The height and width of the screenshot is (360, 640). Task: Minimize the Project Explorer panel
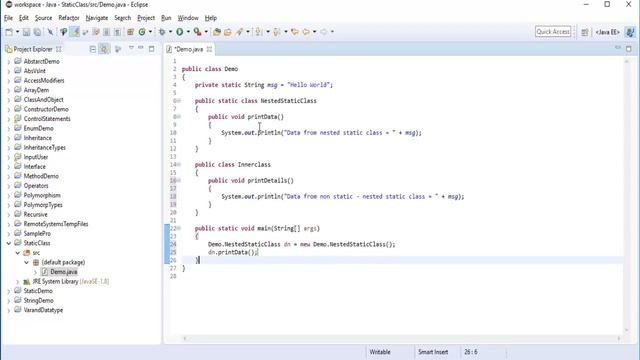coord(141,48)
